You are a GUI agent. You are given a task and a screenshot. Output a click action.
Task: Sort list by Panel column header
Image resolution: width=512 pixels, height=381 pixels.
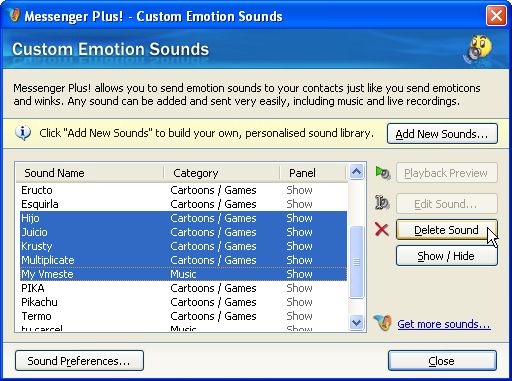(x=313, y=173)
